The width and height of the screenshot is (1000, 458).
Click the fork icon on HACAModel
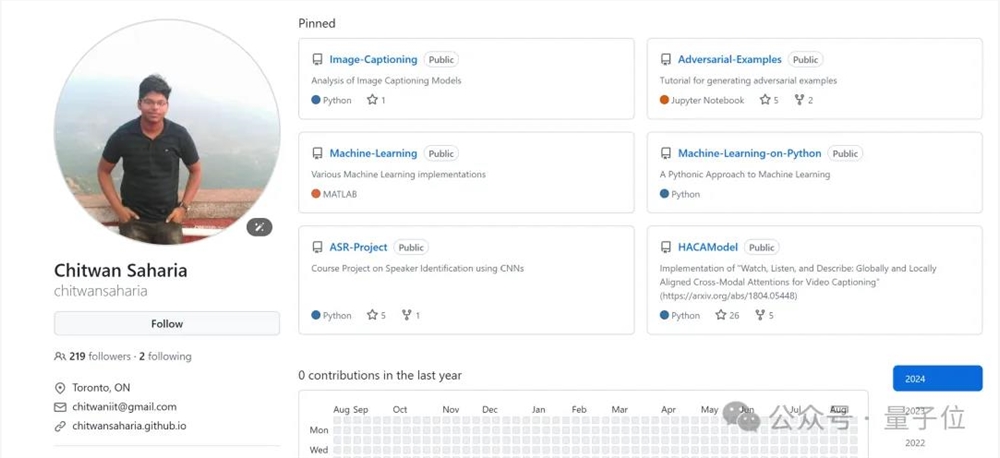click(x=760, y=315)
